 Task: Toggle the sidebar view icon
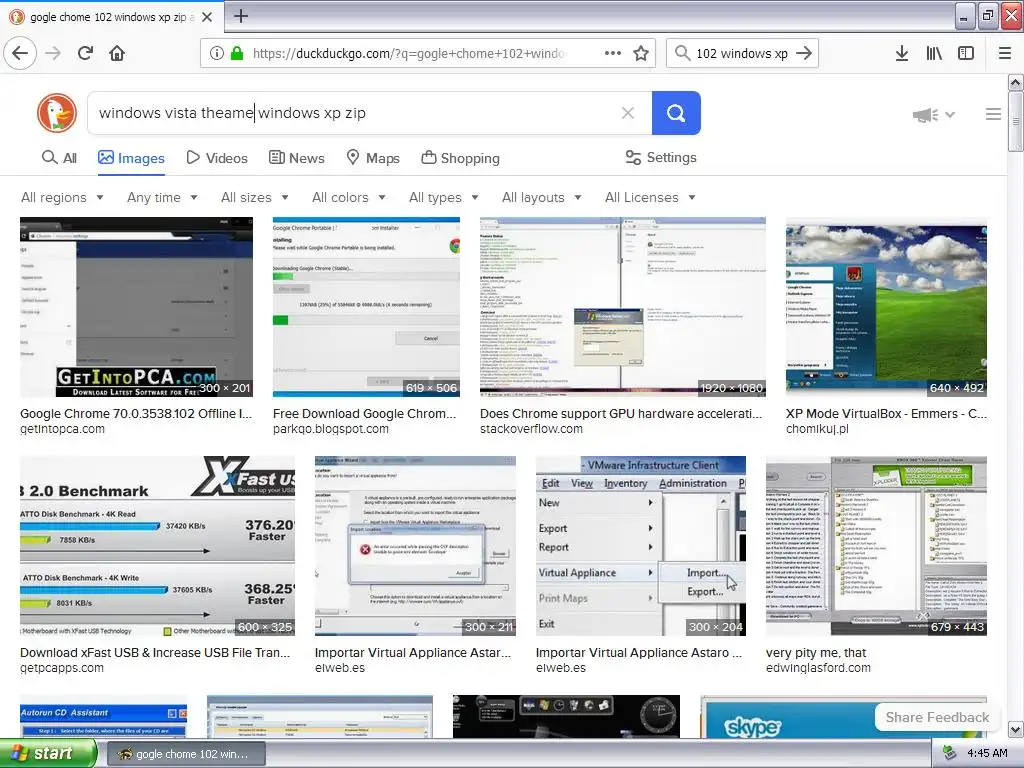tap(966, 53)
